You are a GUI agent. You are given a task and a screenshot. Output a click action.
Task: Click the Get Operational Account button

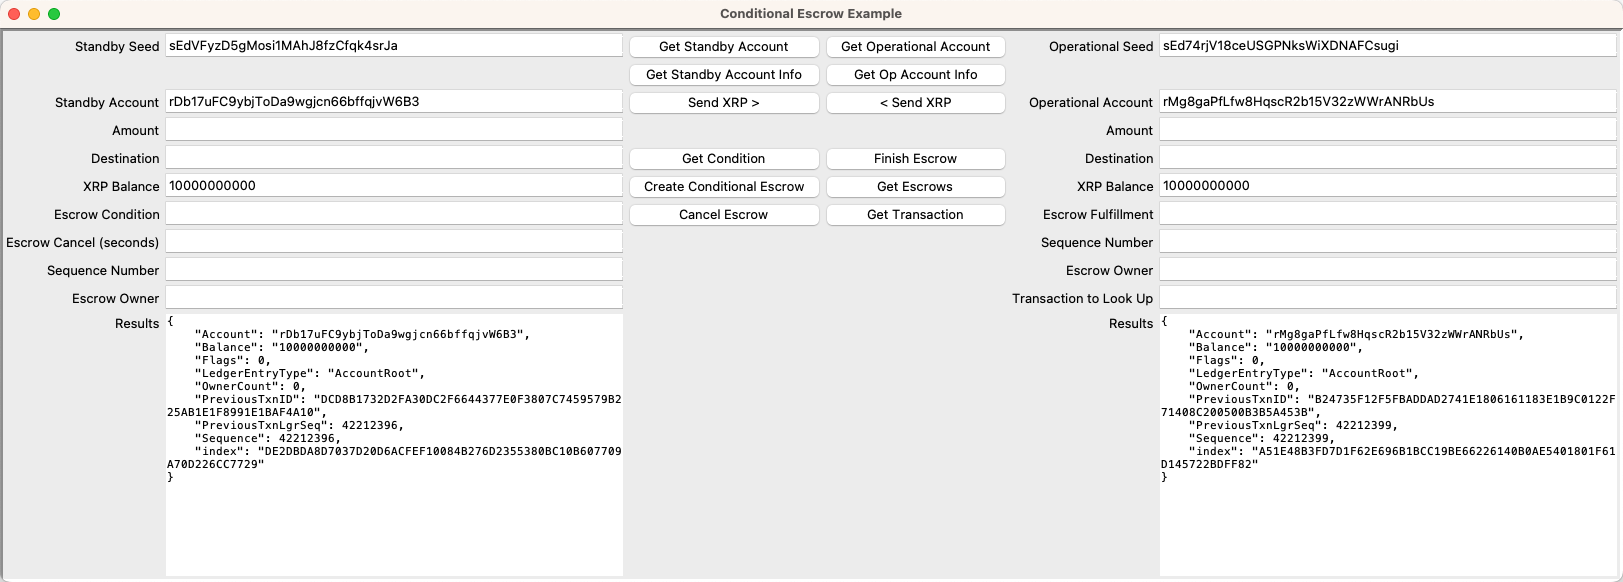click(915, 47)
